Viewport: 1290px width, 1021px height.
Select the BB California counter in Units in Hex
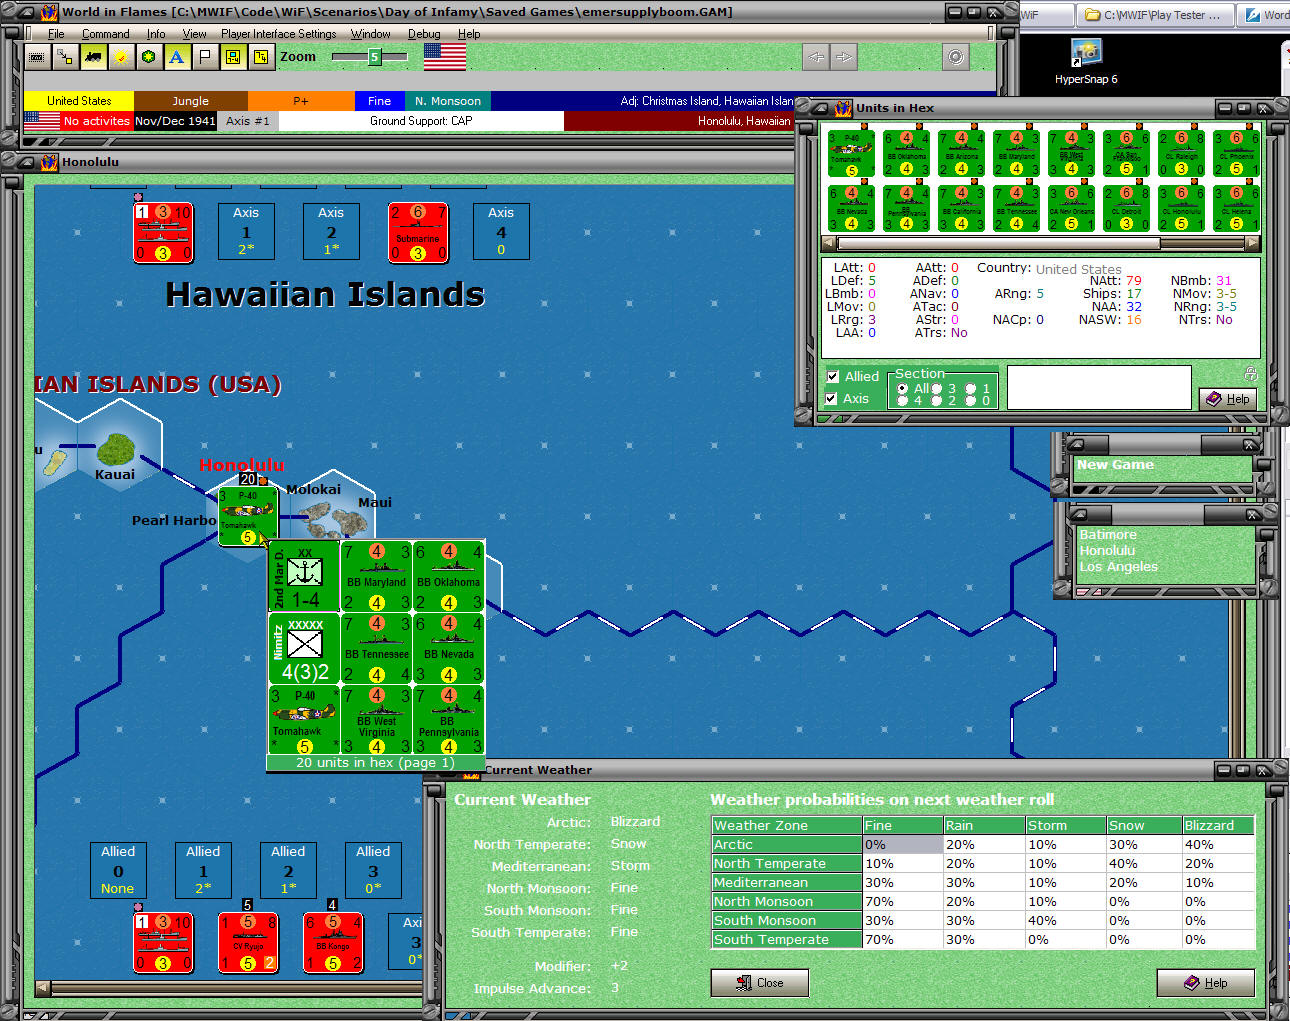tap(962, 208)
